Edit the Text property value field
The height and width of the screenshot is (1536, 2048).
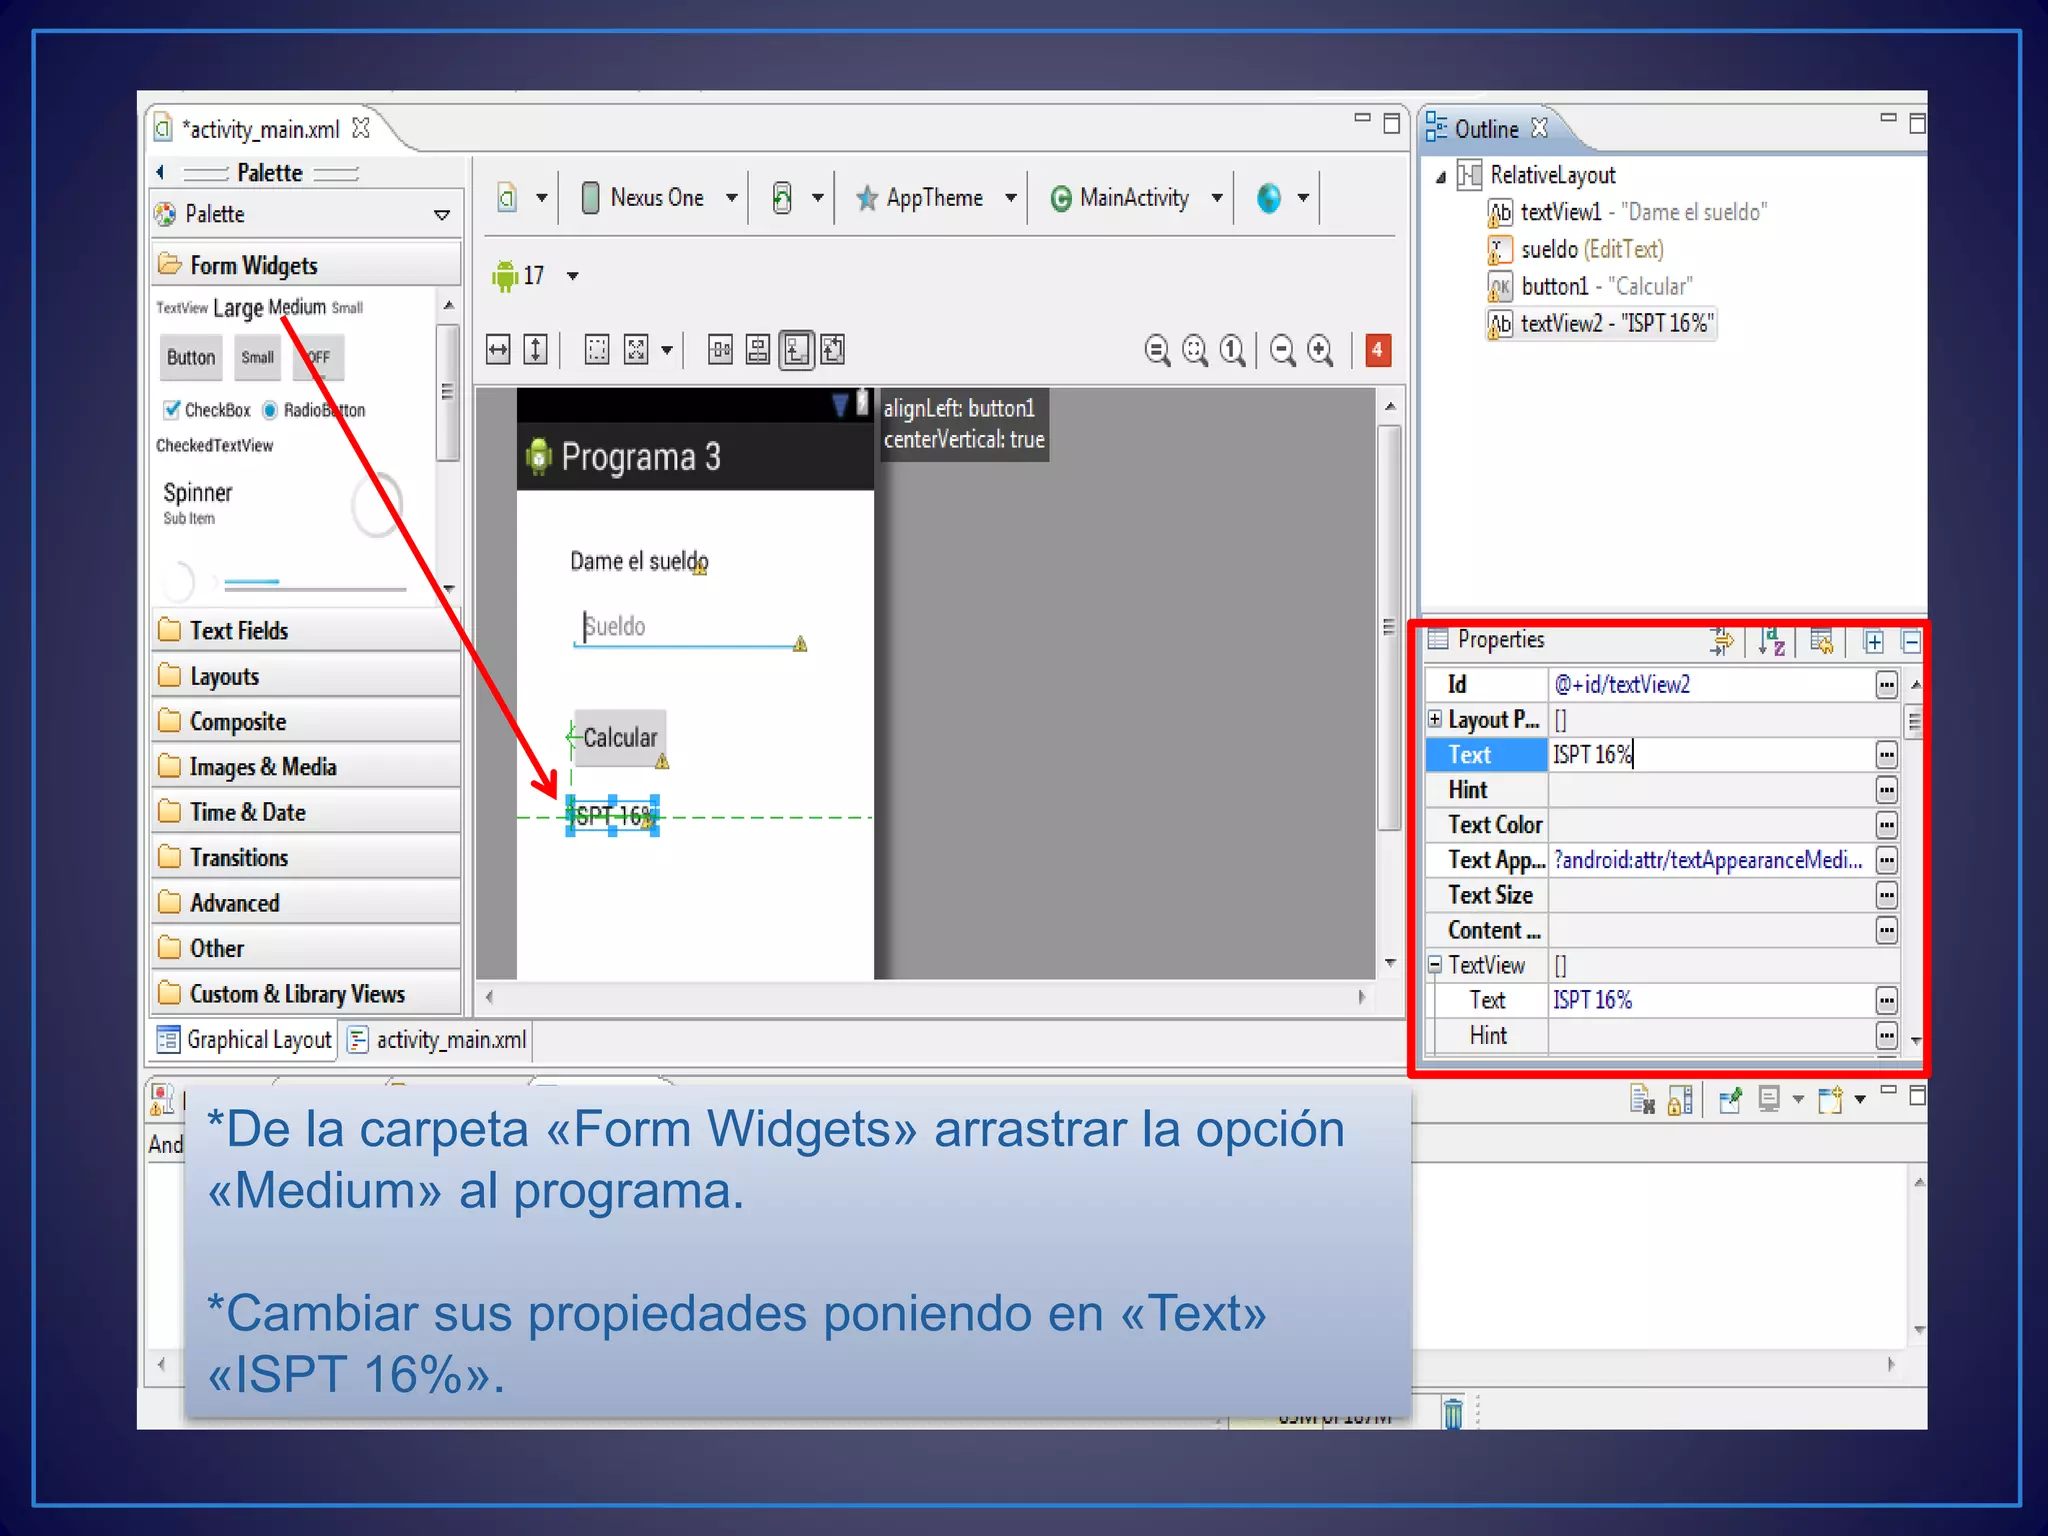tap(1710, 755)
